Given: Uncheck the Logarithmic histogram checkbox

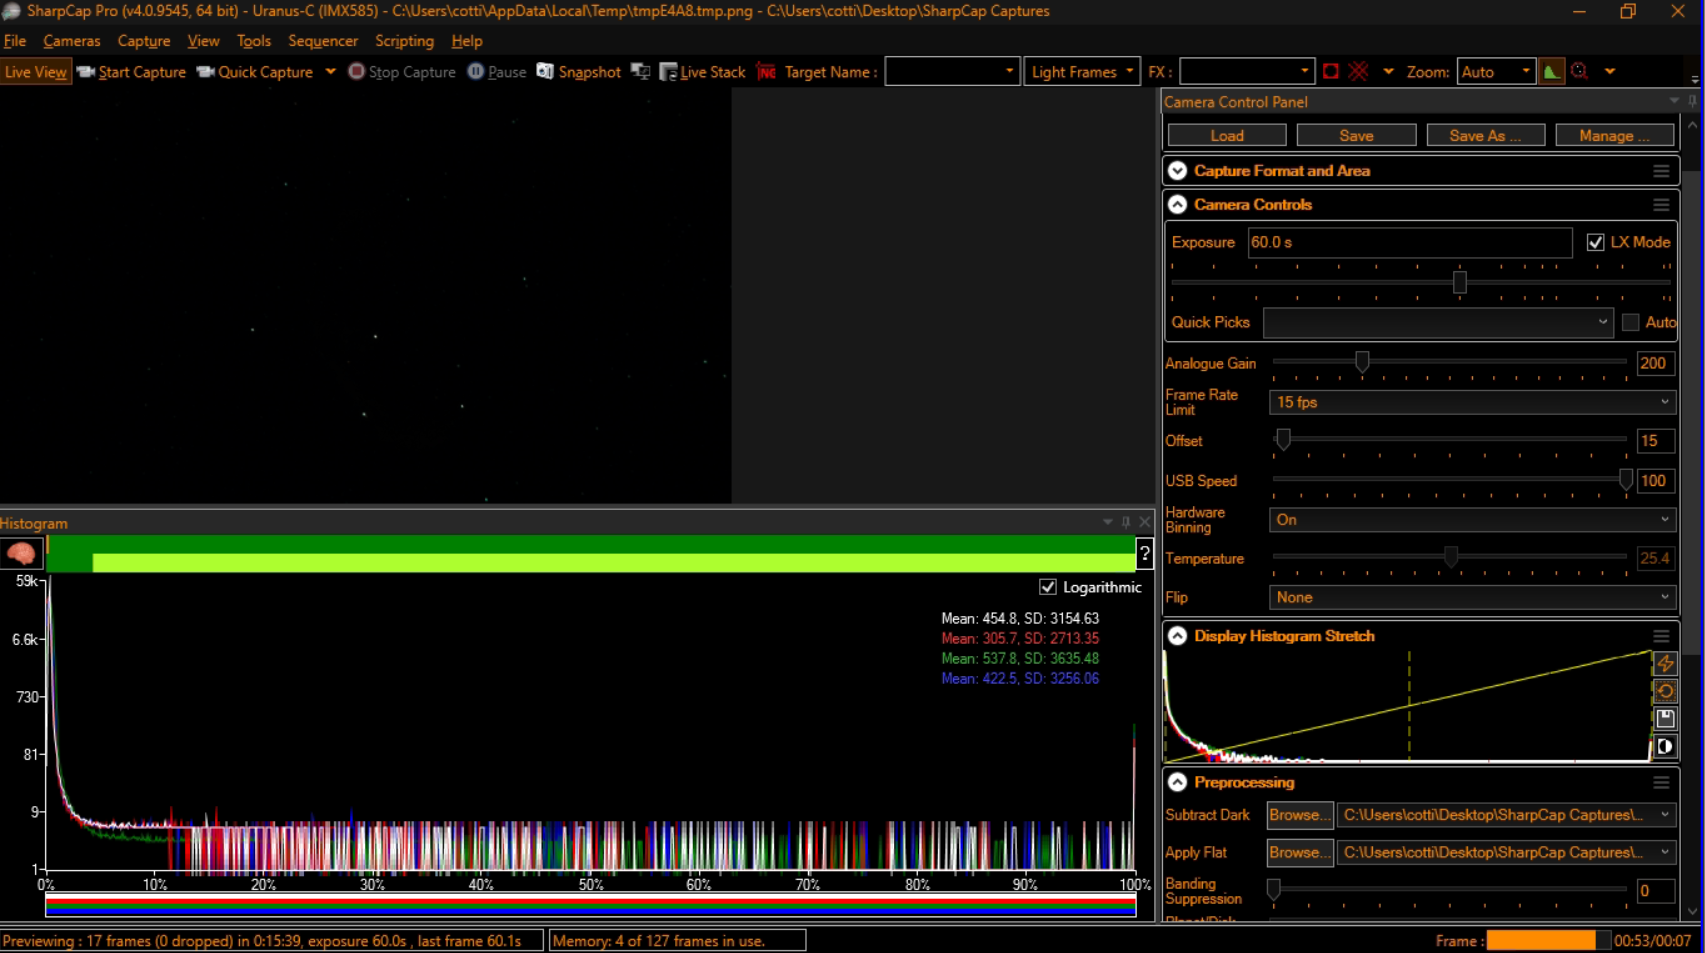Looking at the screenshot, I should tap(1048, 587).
